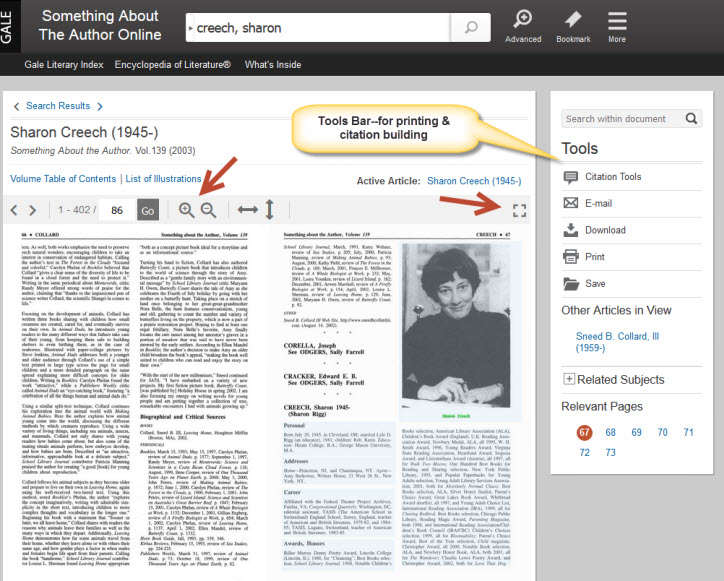Image resolution: width=724 pixels, height=581 pixels.
Task: Click the Go page button
Action: 148,210
